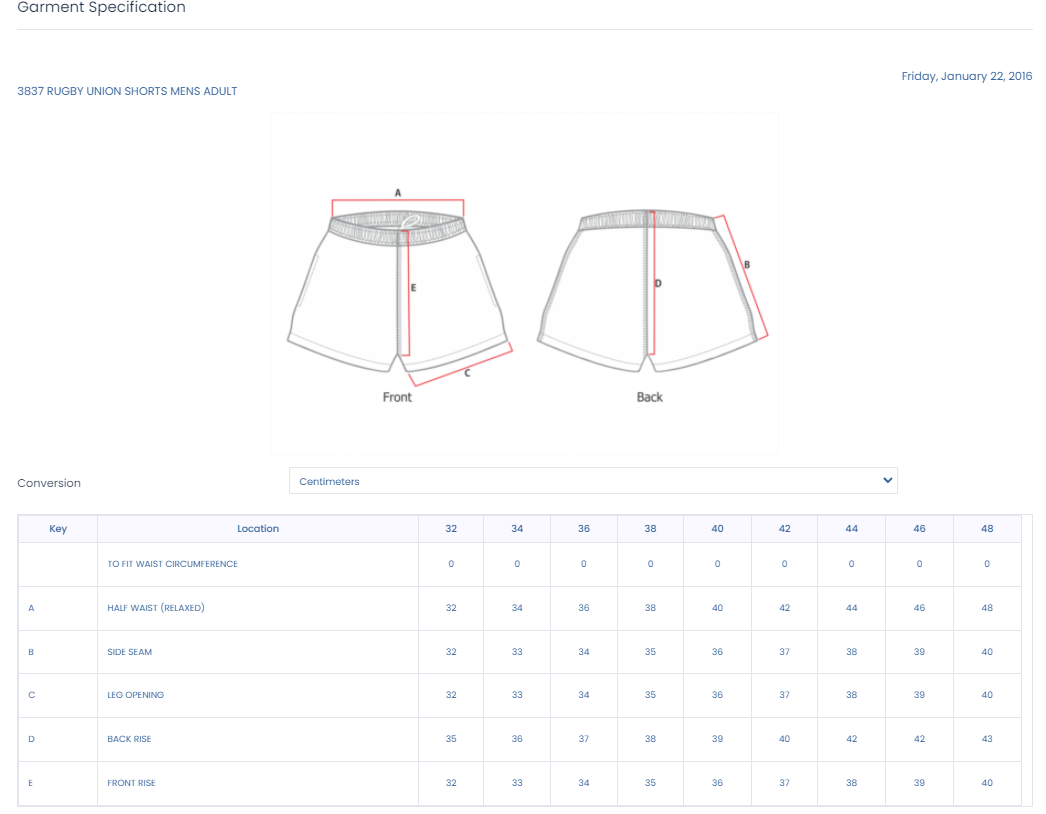Select the Back Rise row label
Image resolution: width=1046 pixels, height=814 pixels.
tap(129, 739)
